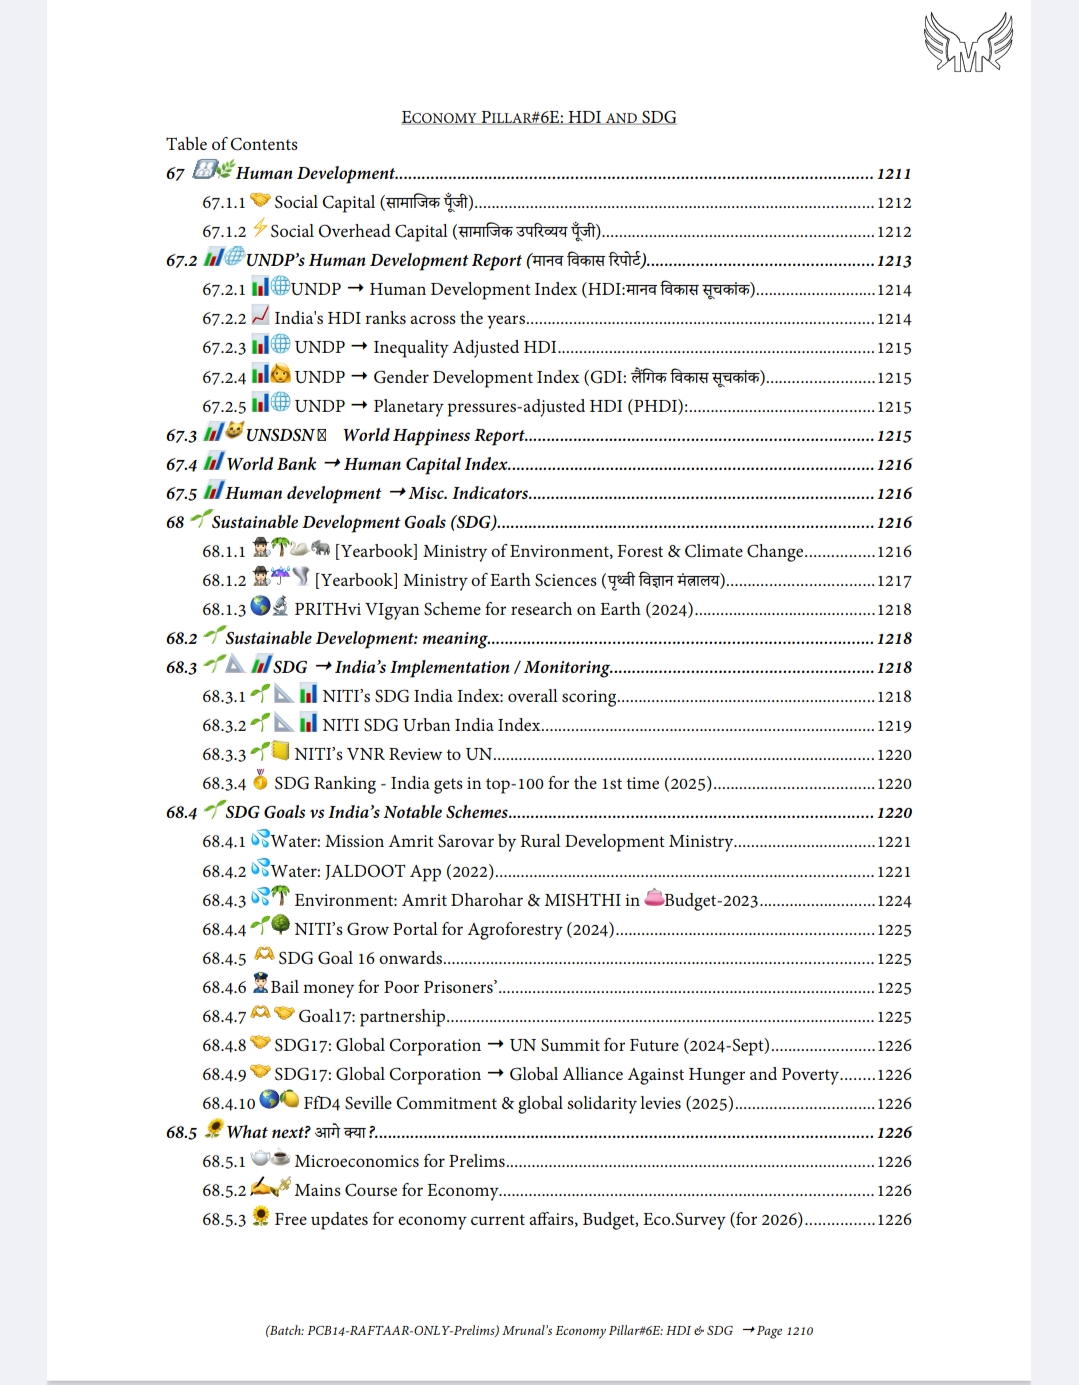Click the medal icon beside SDG Ranking entry
The image size is (1079, 1385).
(262, 783)
